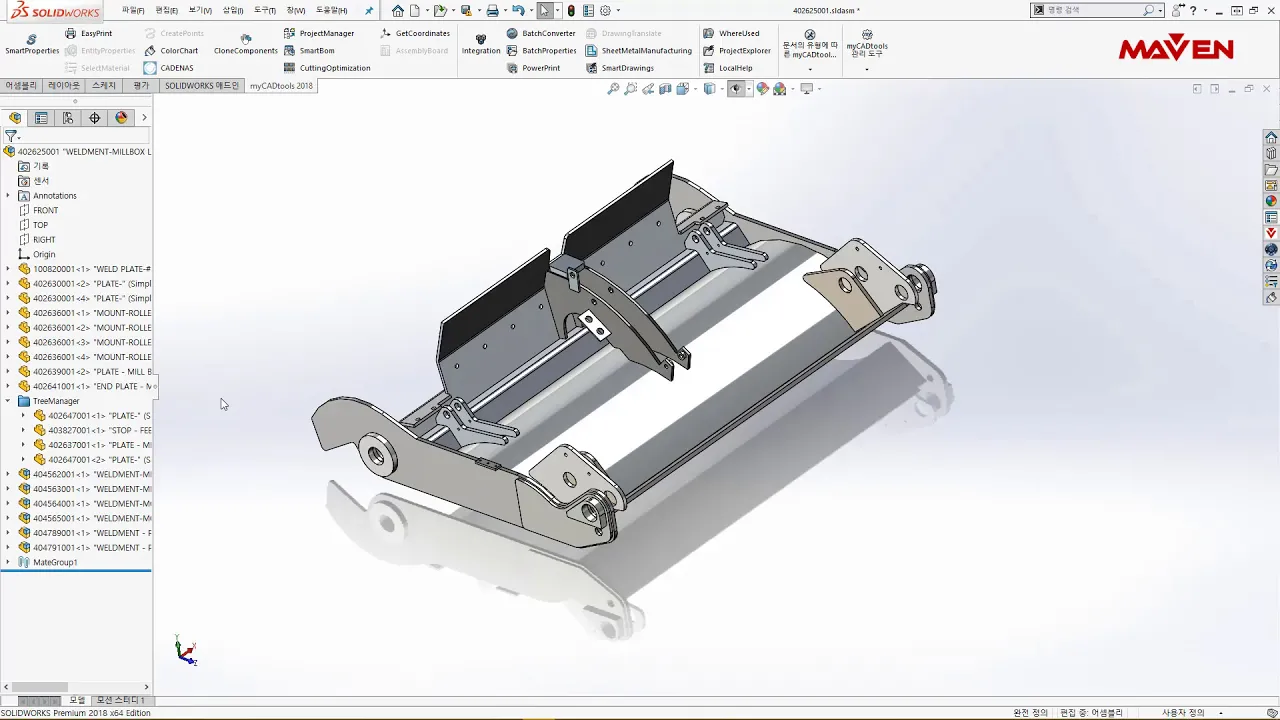Click the Print icon in the top toolbar
Viewport: 1280px width, 720px height.
pyautogui.click(x=492, y=10)
